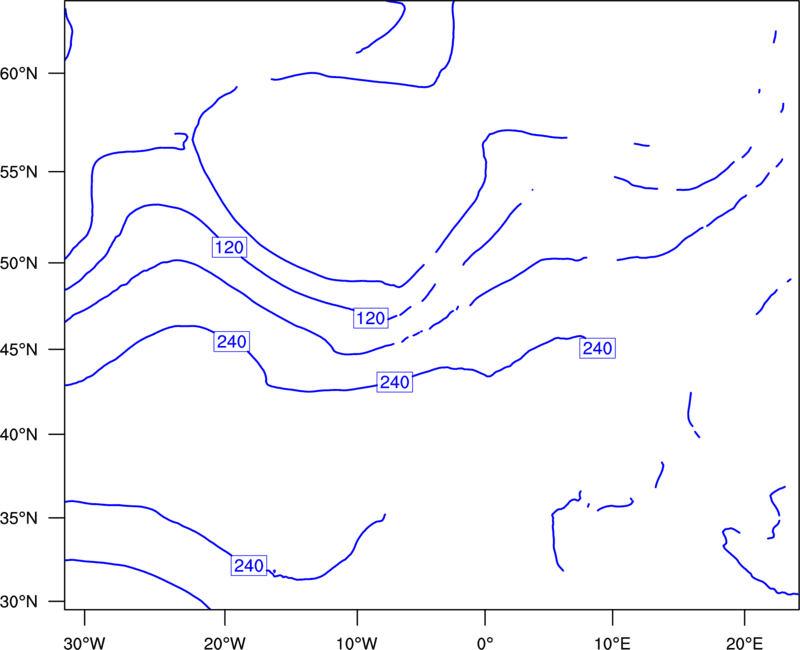Select the 0° longitude axis label
The image size is (800, 650).
[485, 643]
